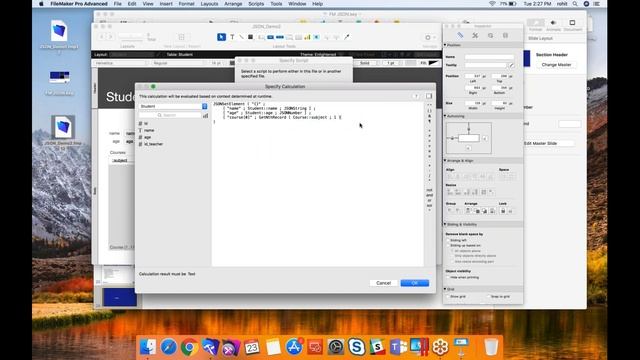Viewport: 640px width, 360px height.
Task: Collapse the Position section in Inspector
Action: 445,45
